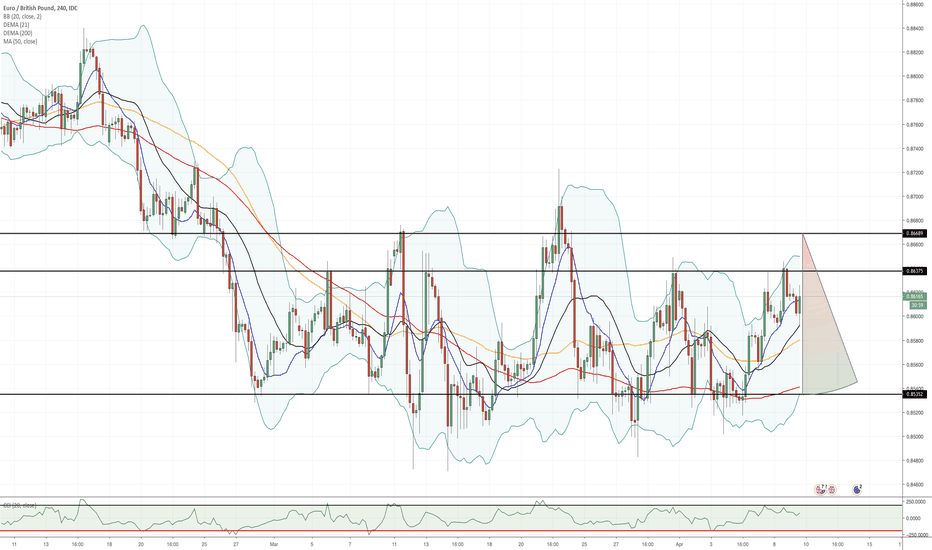Click the 15 date label on time axis
Viewport: 932px width, 550px height.
869,543
